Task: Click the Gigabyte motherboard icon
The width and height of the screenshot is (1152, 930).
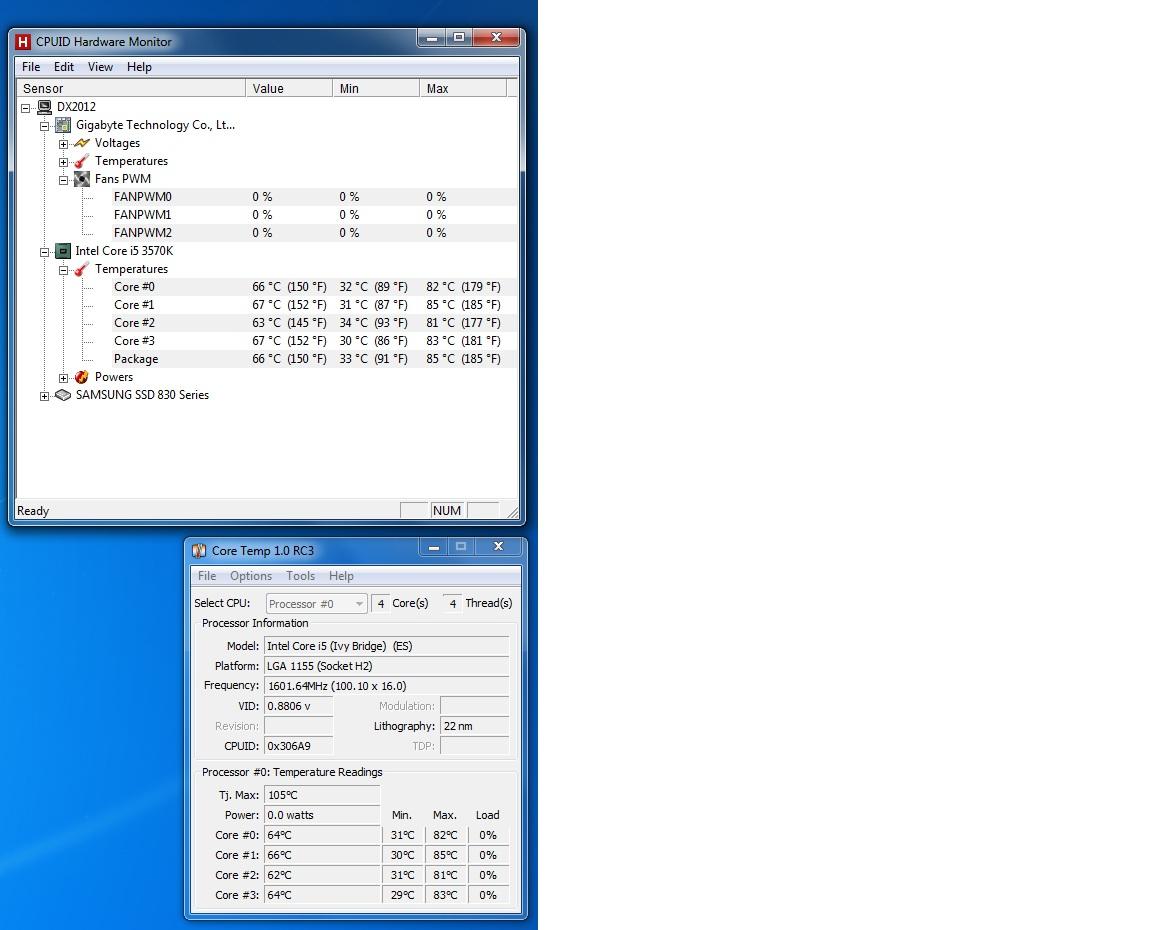Action: [63, 126]
